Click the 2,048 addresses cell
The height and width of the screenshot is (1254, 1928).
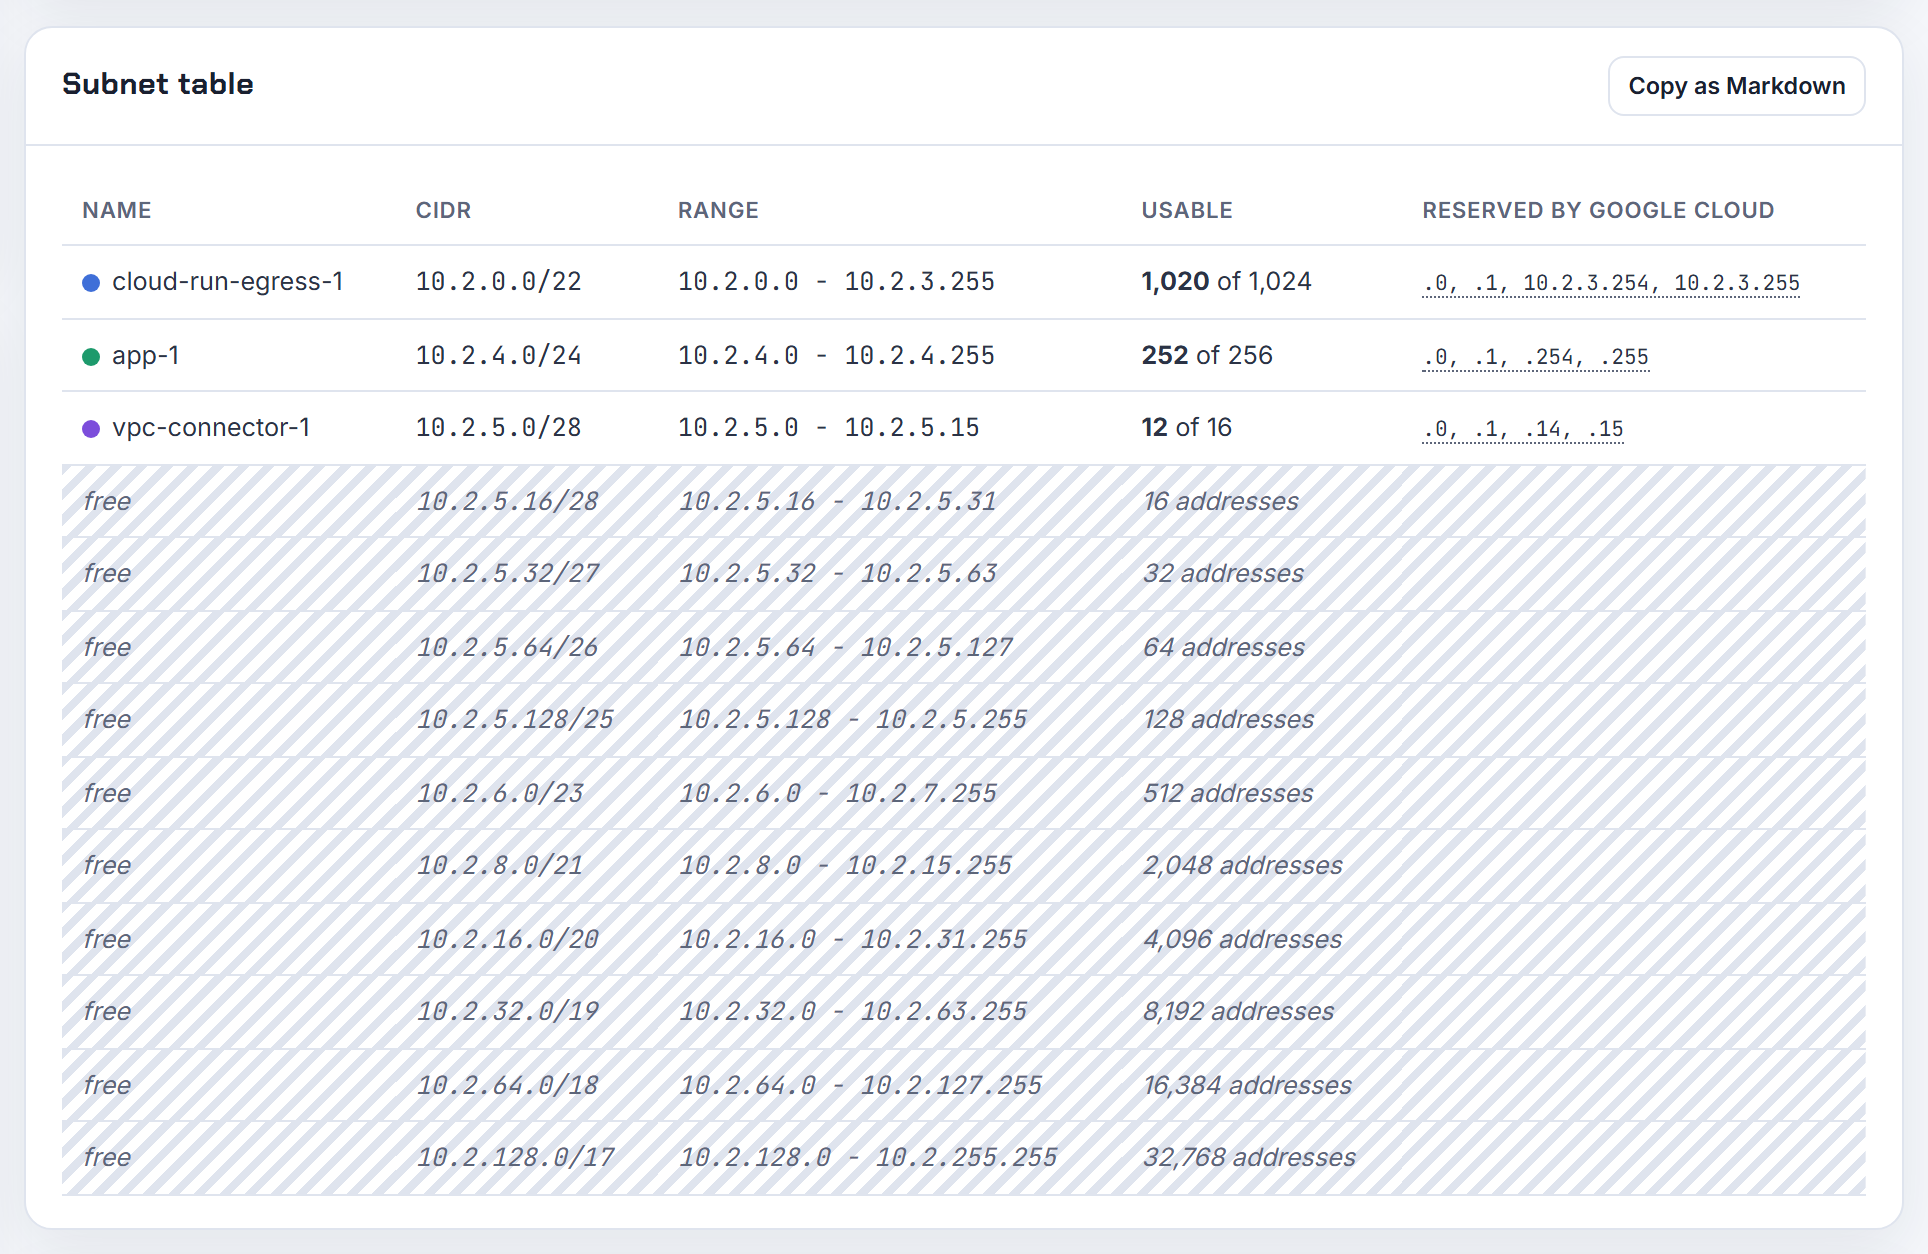(x=1242, y=865)
